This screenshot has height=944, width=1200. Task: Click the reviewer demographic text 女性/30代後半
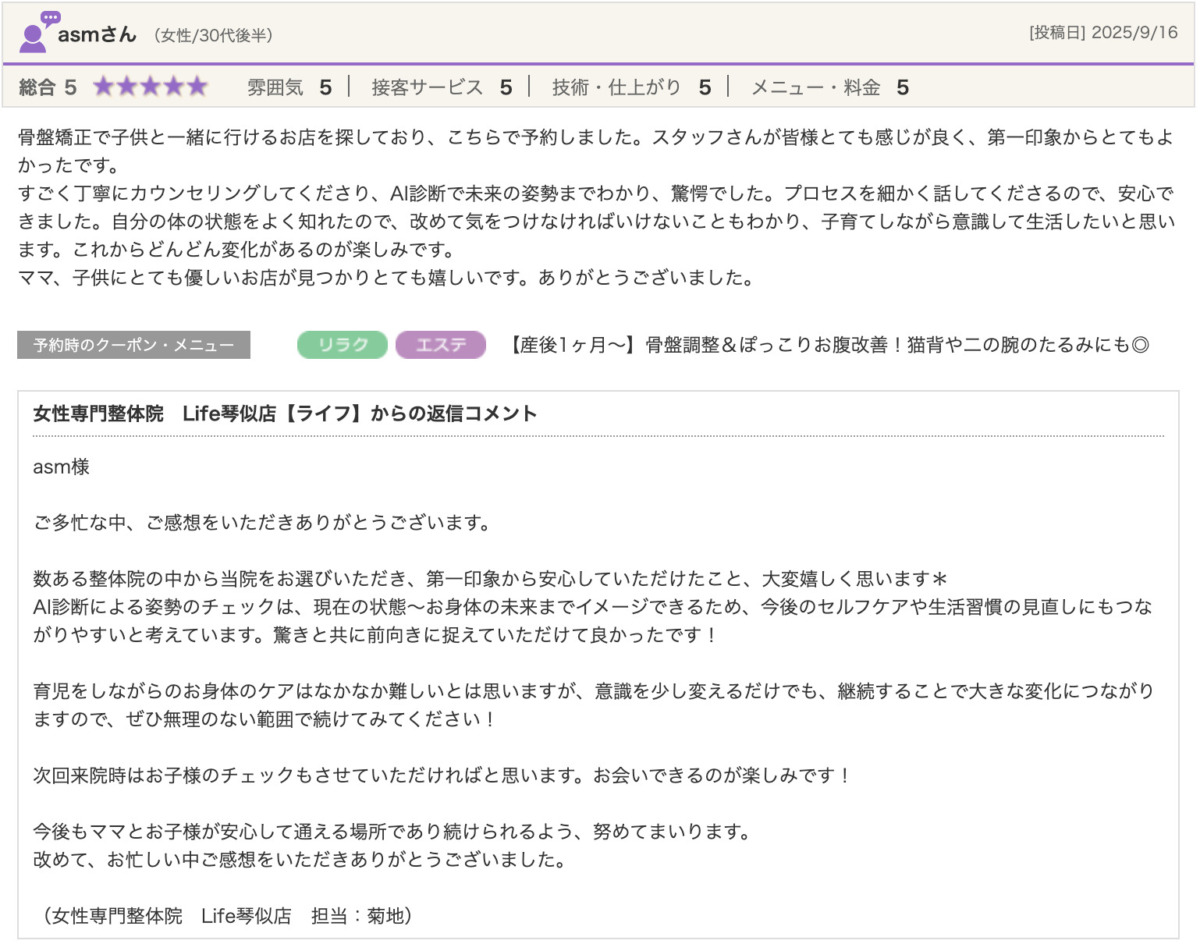[x=212, y=36]
